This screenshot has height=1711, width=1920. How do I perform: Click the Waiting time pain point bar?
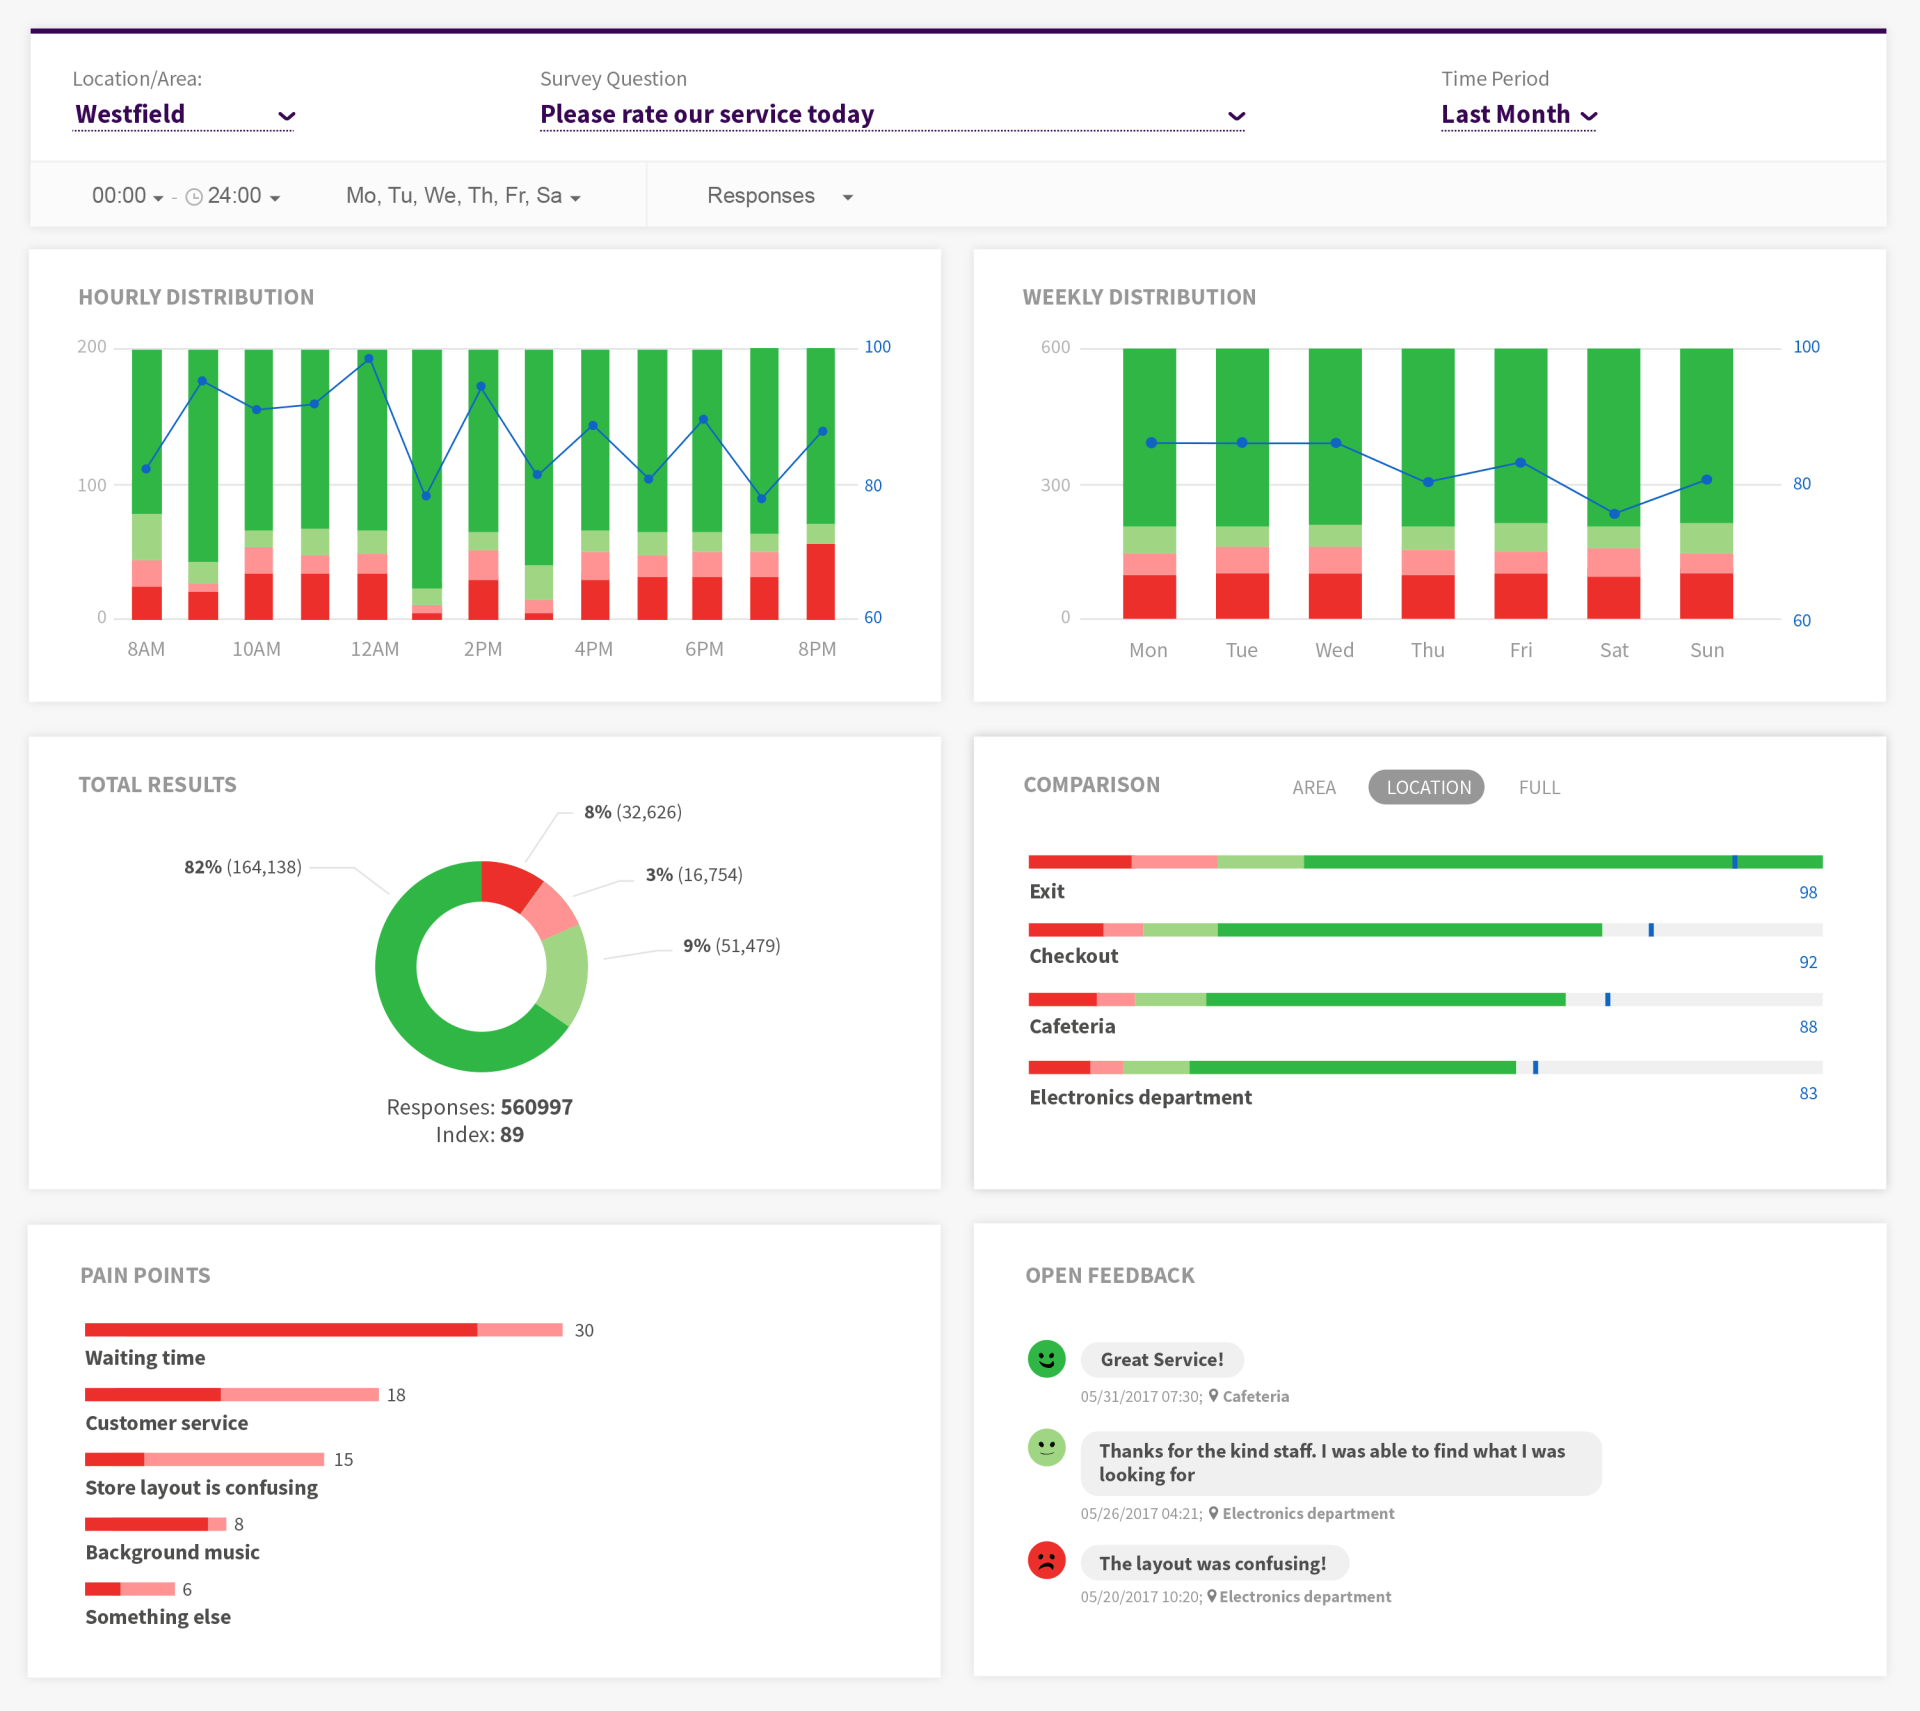(323, 1329)
